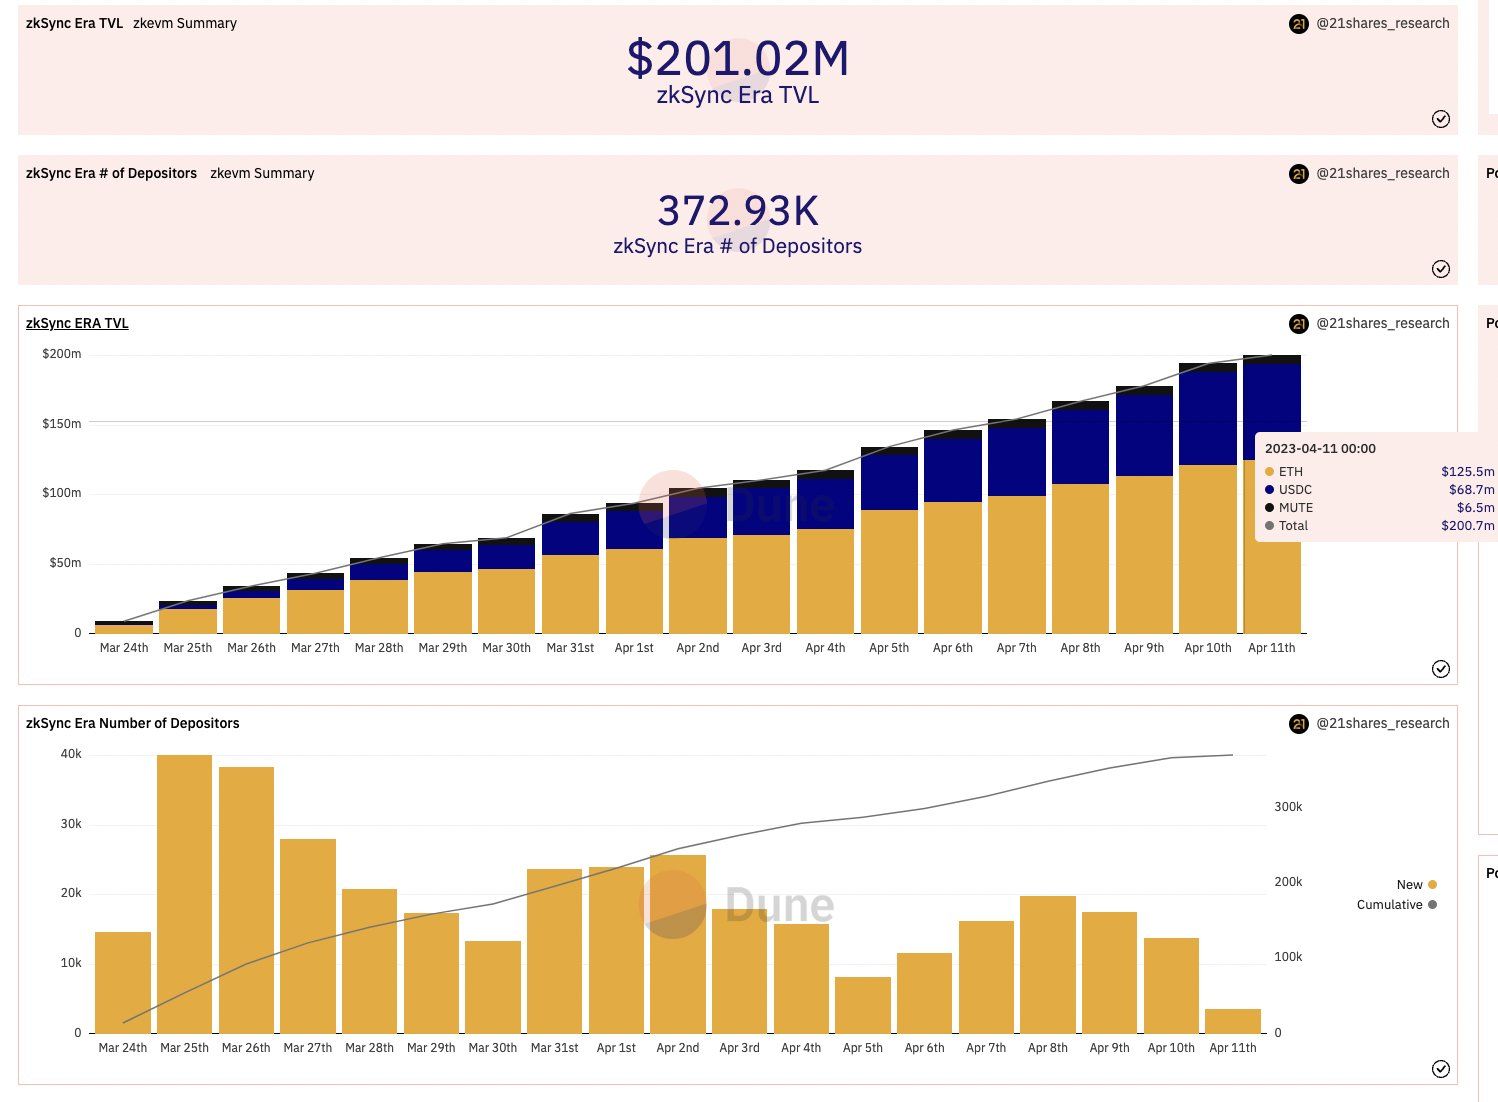The image size is (1498, 1102).
Task: Click zkevm Summary next to the # of Depositors title
Action: (262, 173)
